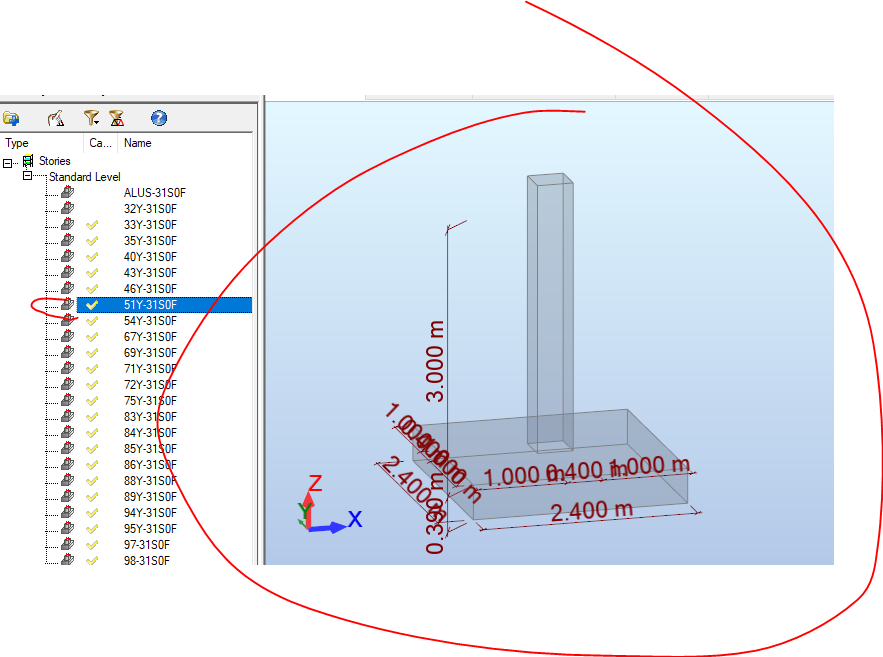The image size is (883, 657).
Task: Toggle the checkmark beside 33Y-31S0F
Action: 94,224
